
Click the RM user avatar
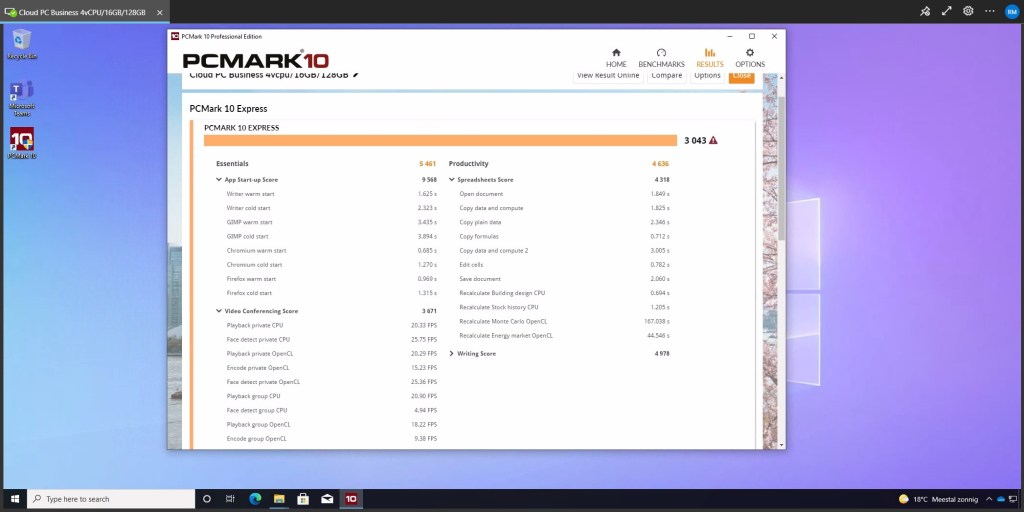click(1012, 11)
